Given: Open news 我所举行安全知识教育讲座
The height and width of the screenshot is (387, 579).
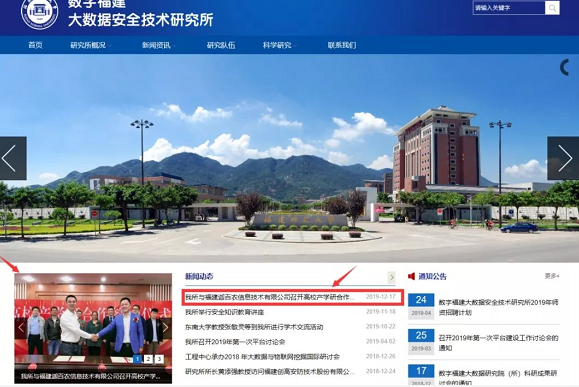Looking at the screenshot, I should click(225, 312).
